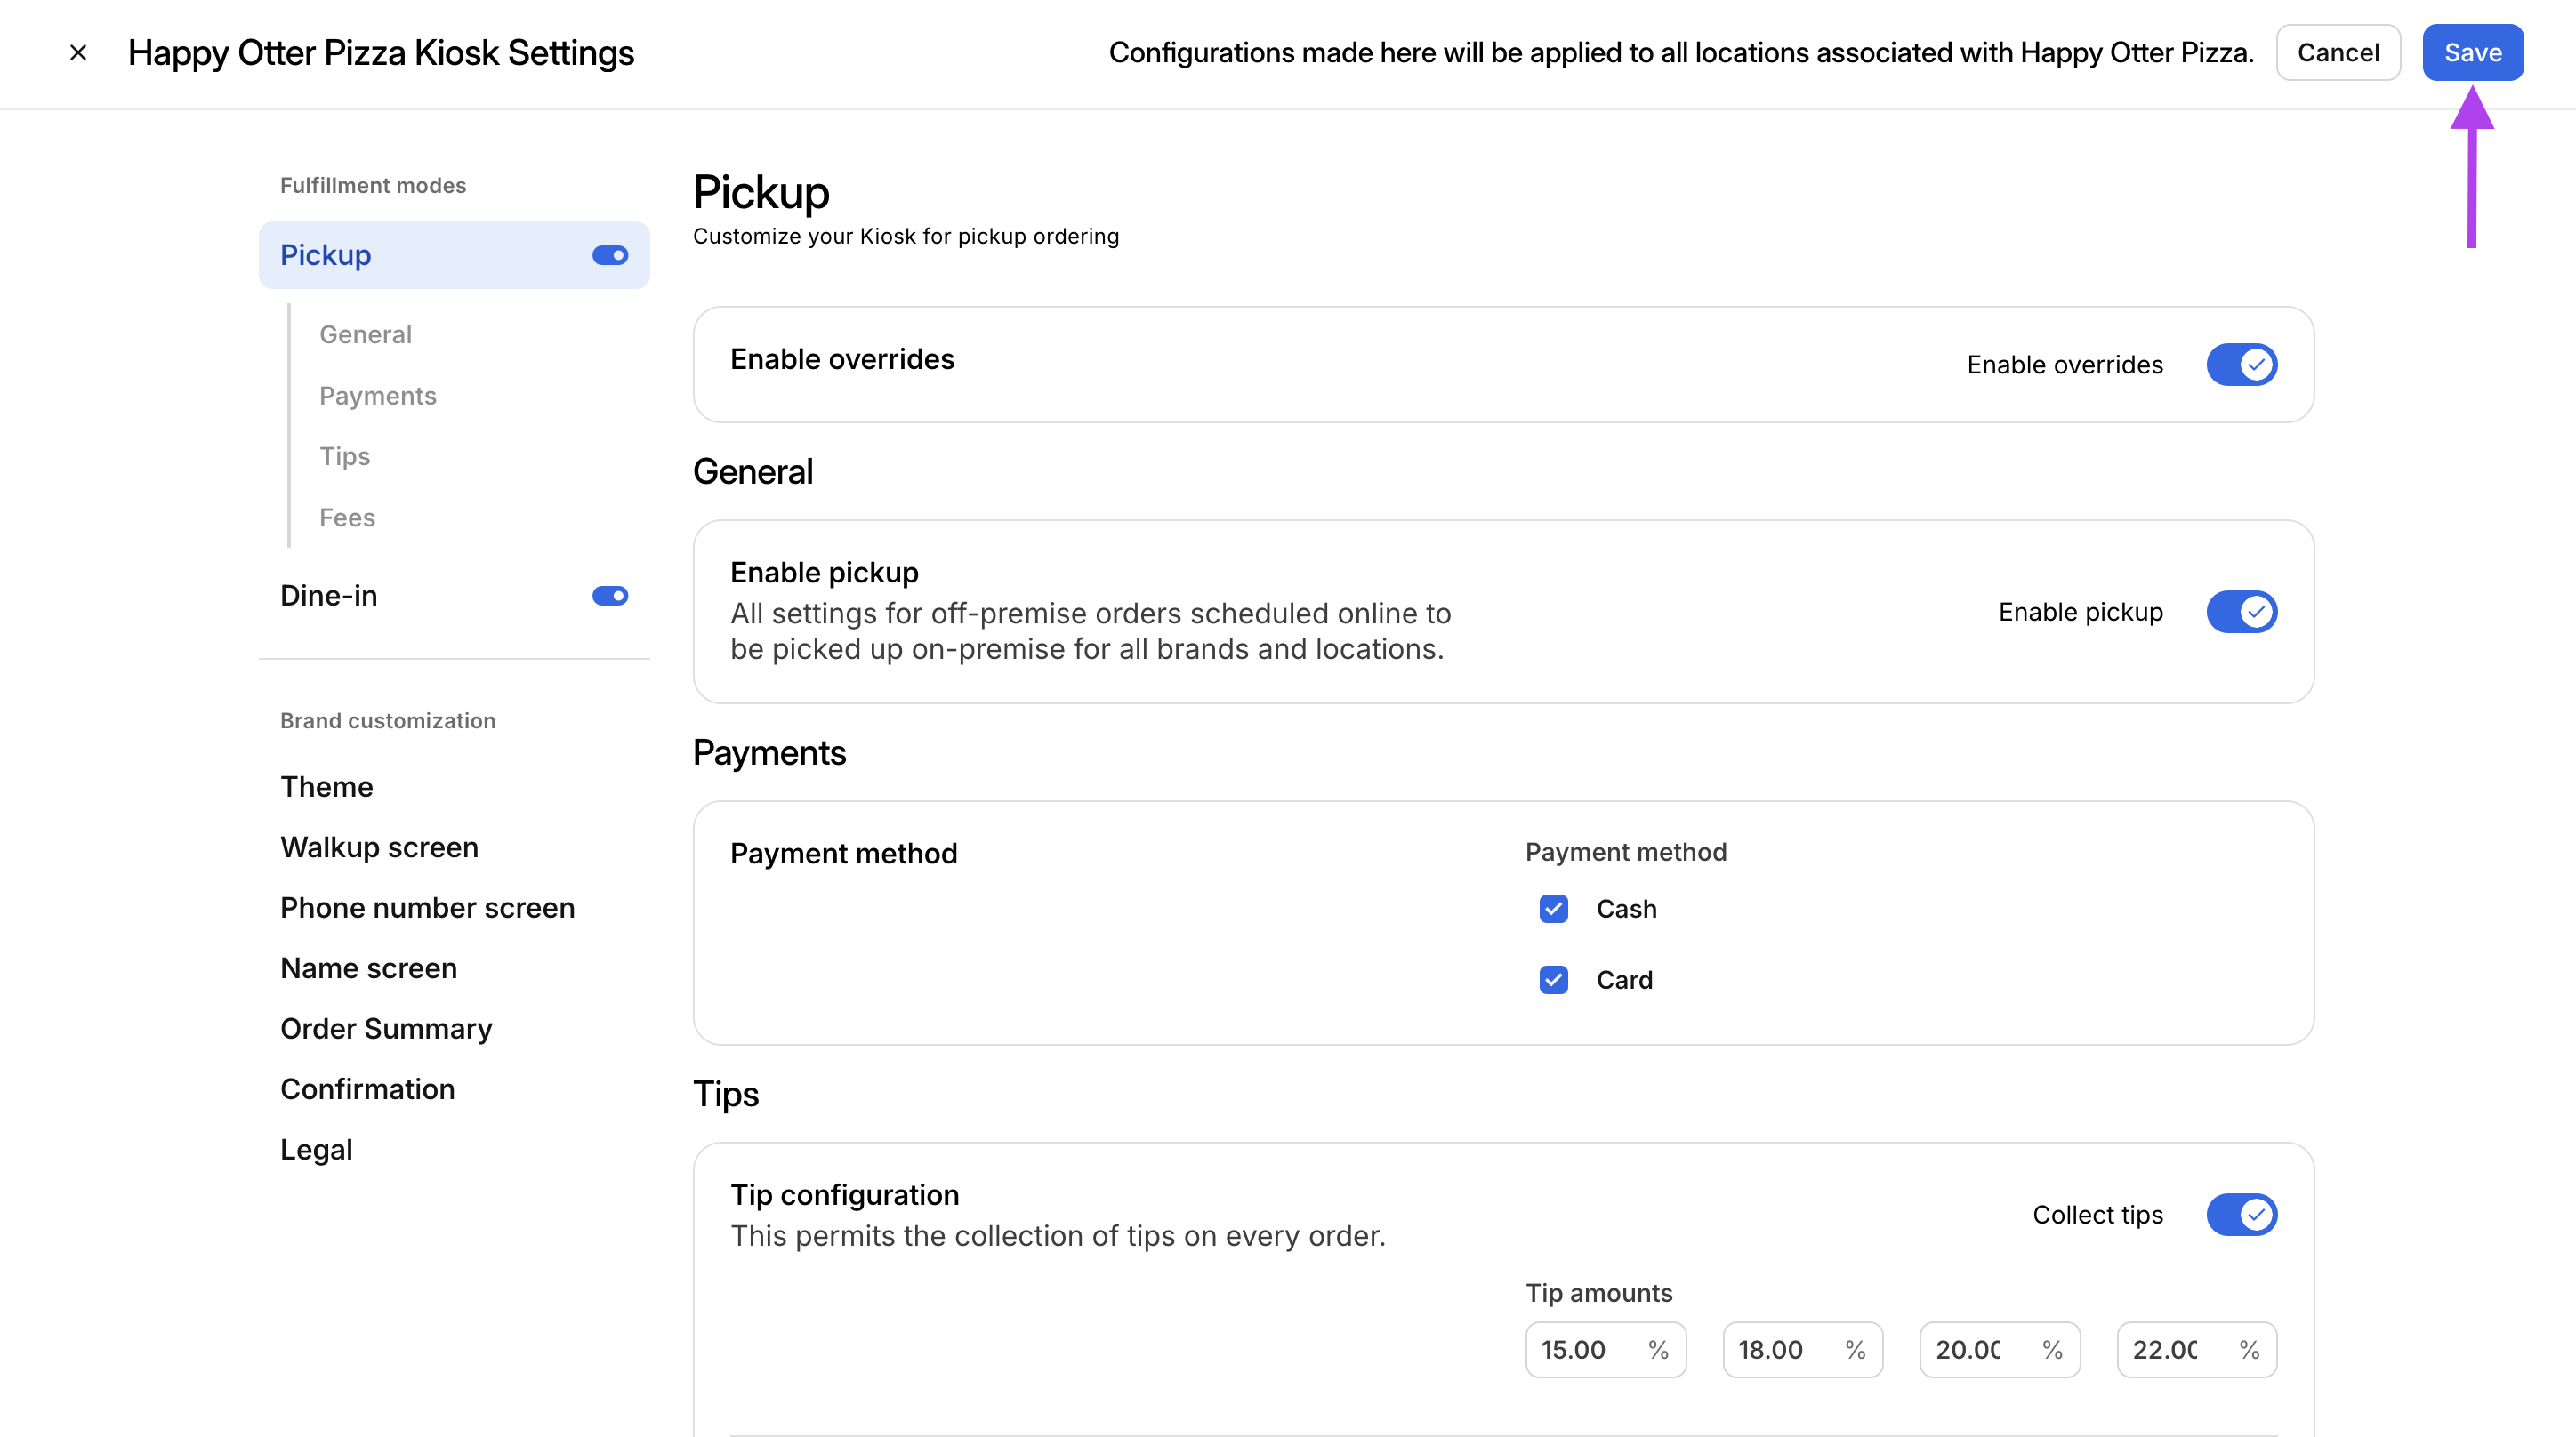Click the 'Customize your Kiosk for pickup ordering' subtitle

pos(905,236)
